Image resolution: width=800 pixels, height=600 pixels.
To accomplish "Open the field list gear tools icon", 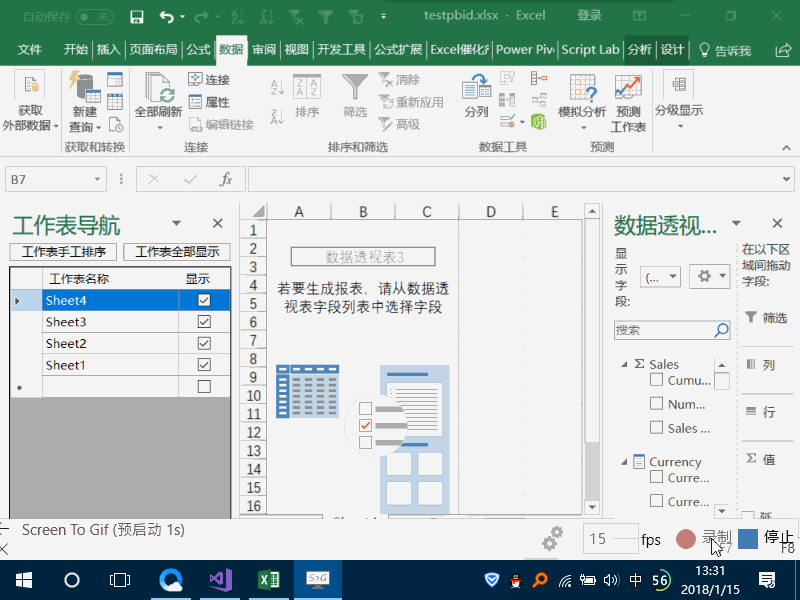I will 710,277.
